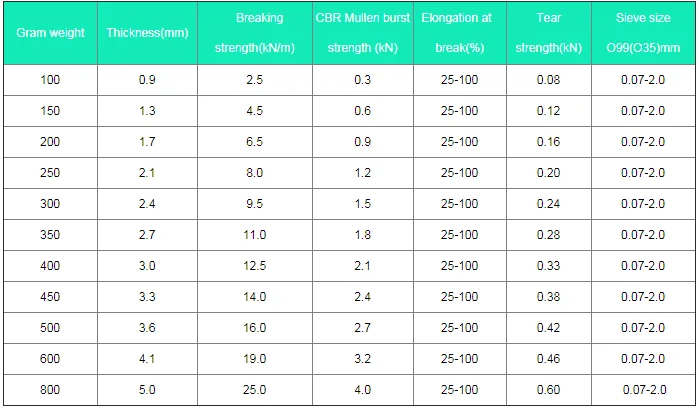The image size is (699, 408).
Task: Select the gram weight 250 cell
Action: pos(50,173)
